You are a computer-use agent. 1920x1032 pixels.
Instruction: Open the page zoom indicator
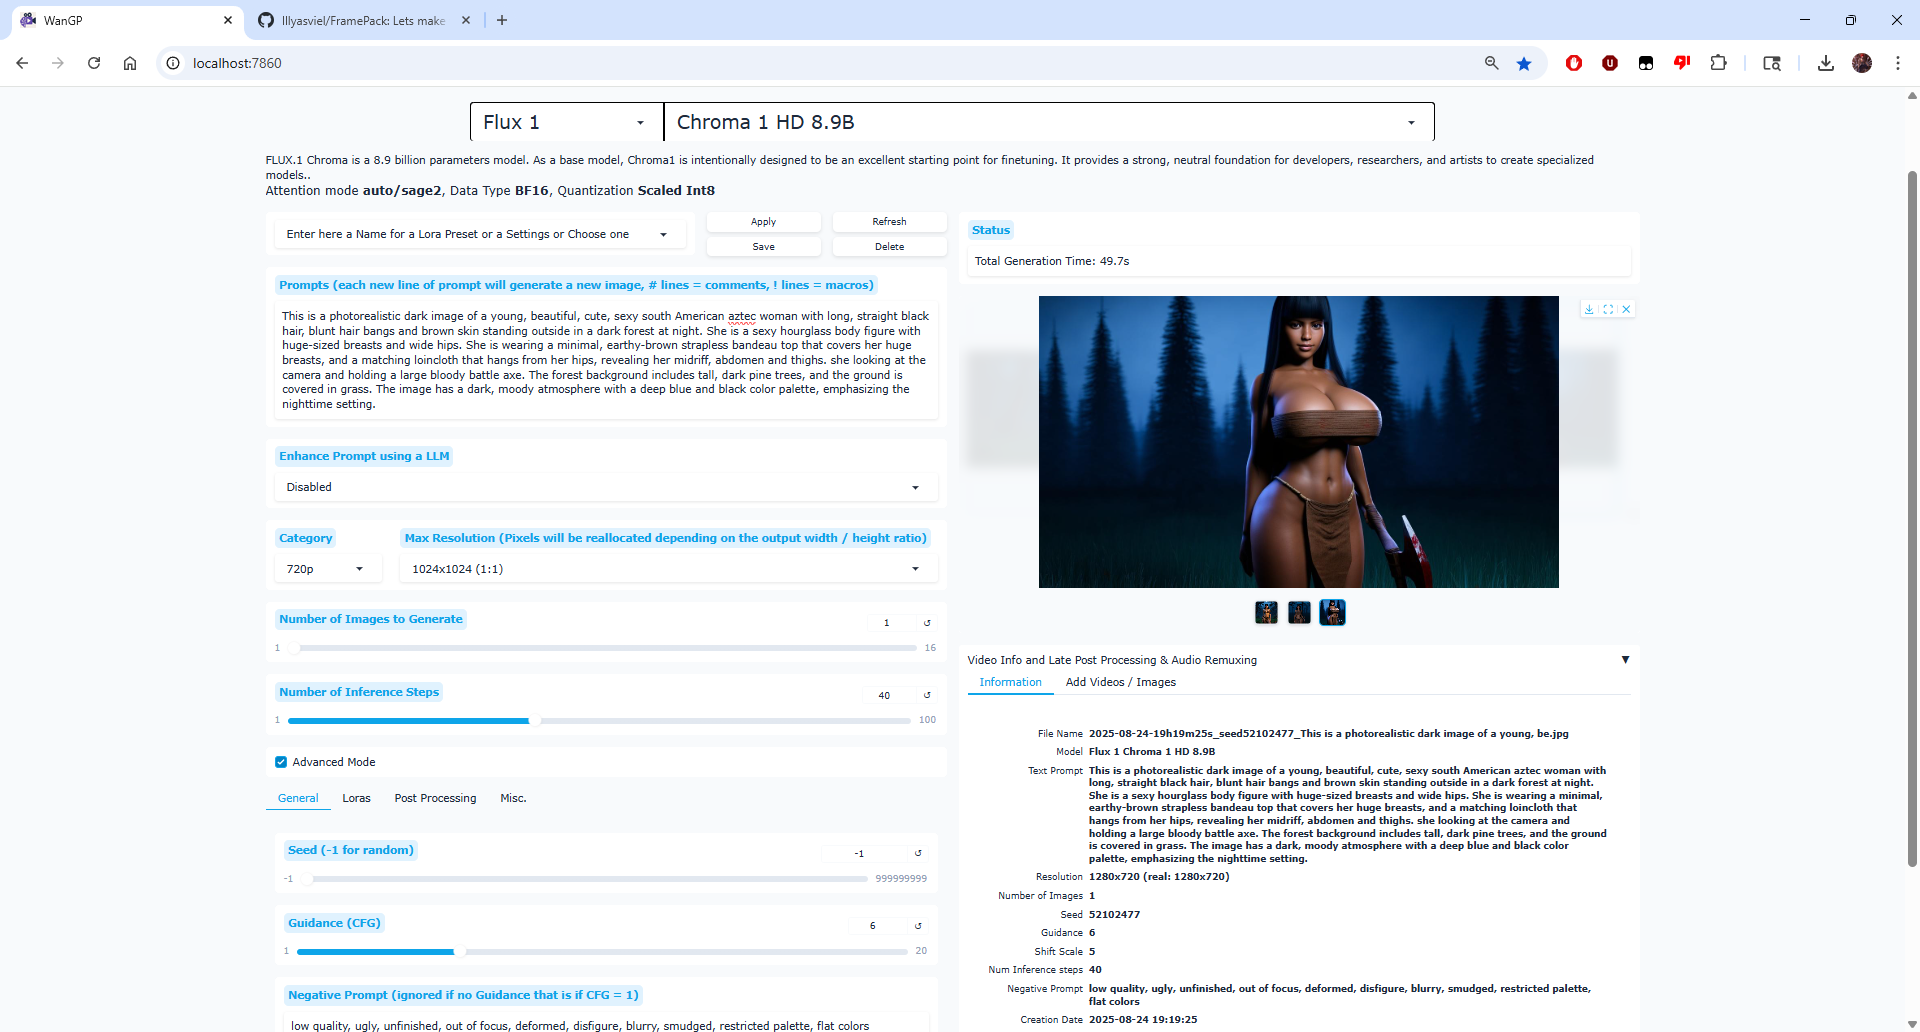(x=1491, y=63)
